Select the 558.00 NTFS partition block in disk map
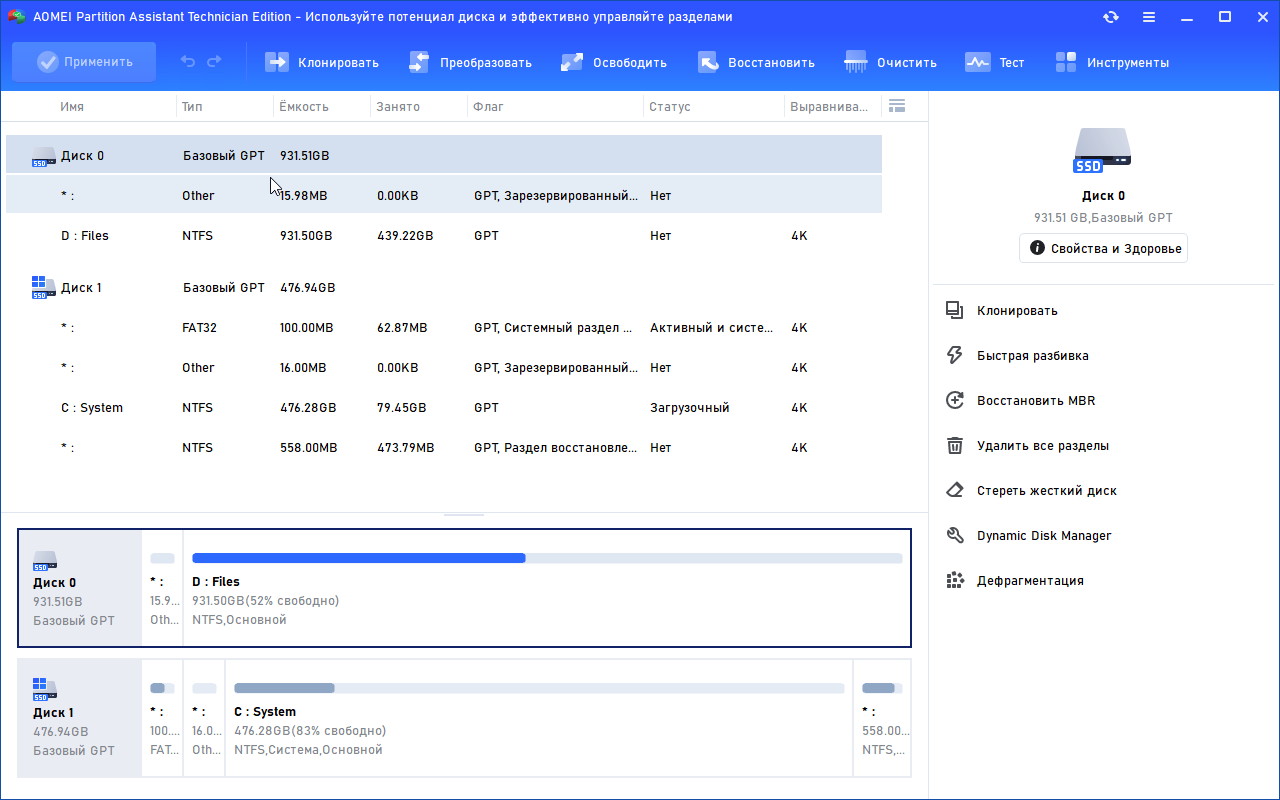Screen dimensions: 1280x800 point(882,718)
